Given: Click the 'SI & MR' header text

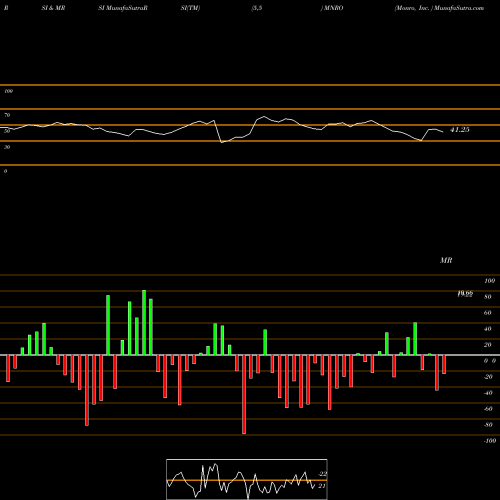Looking at the screenshot, I should coord(53,8).
